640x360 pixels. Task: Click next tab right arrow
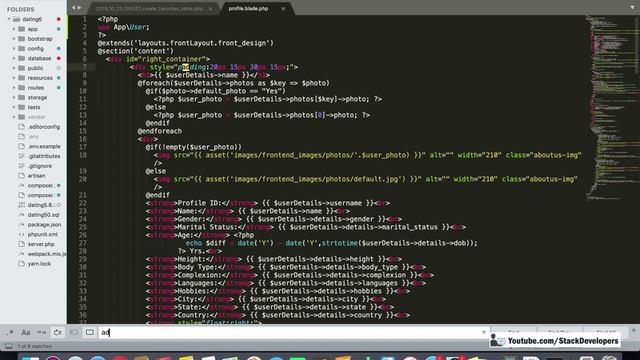tap(80, 8)
